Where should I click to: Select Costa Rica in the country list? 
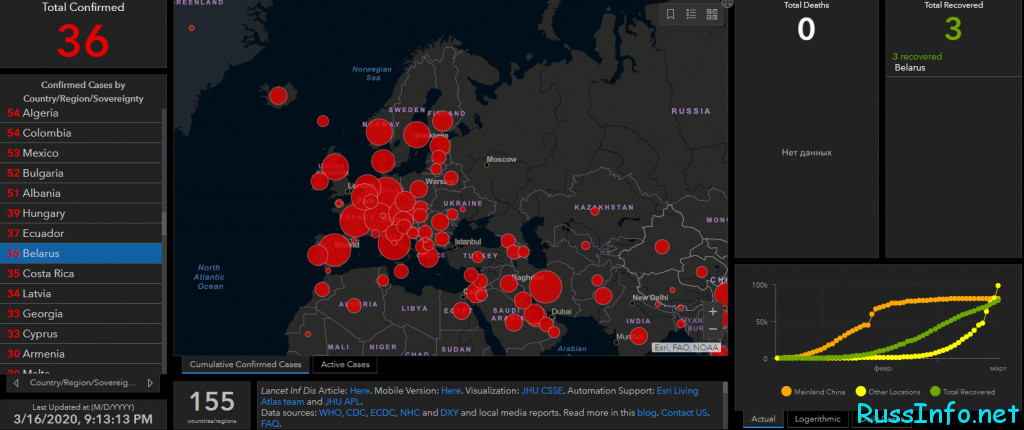pyautogui.click(x=81, y=273)
